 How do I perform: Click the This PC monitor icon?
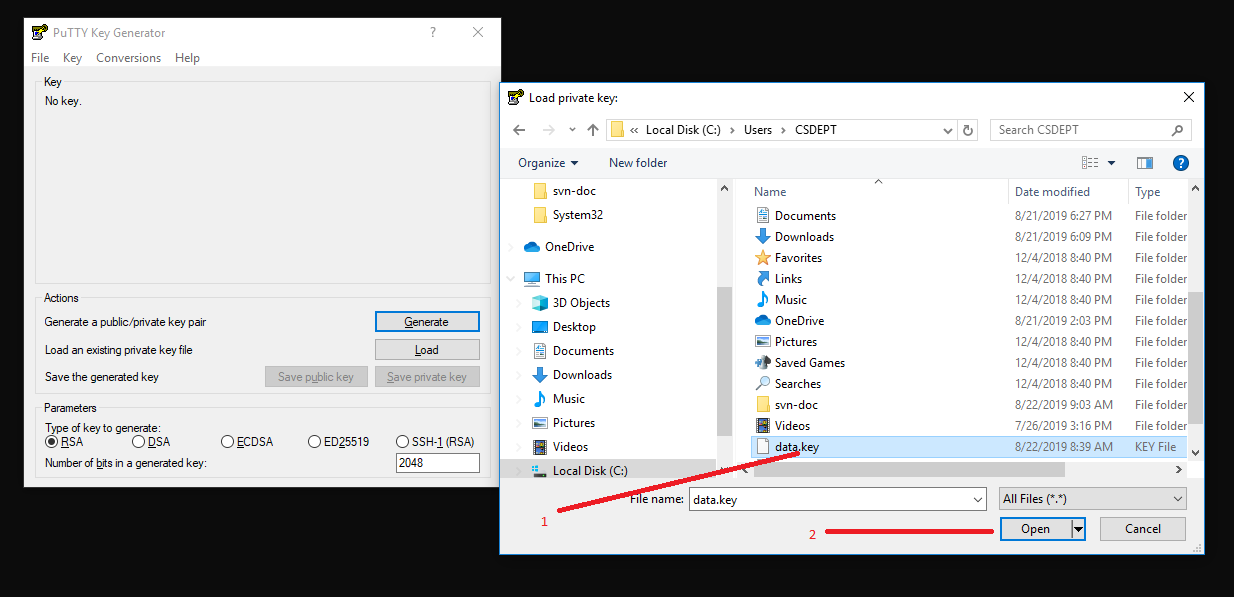click(x=532, y=279)
